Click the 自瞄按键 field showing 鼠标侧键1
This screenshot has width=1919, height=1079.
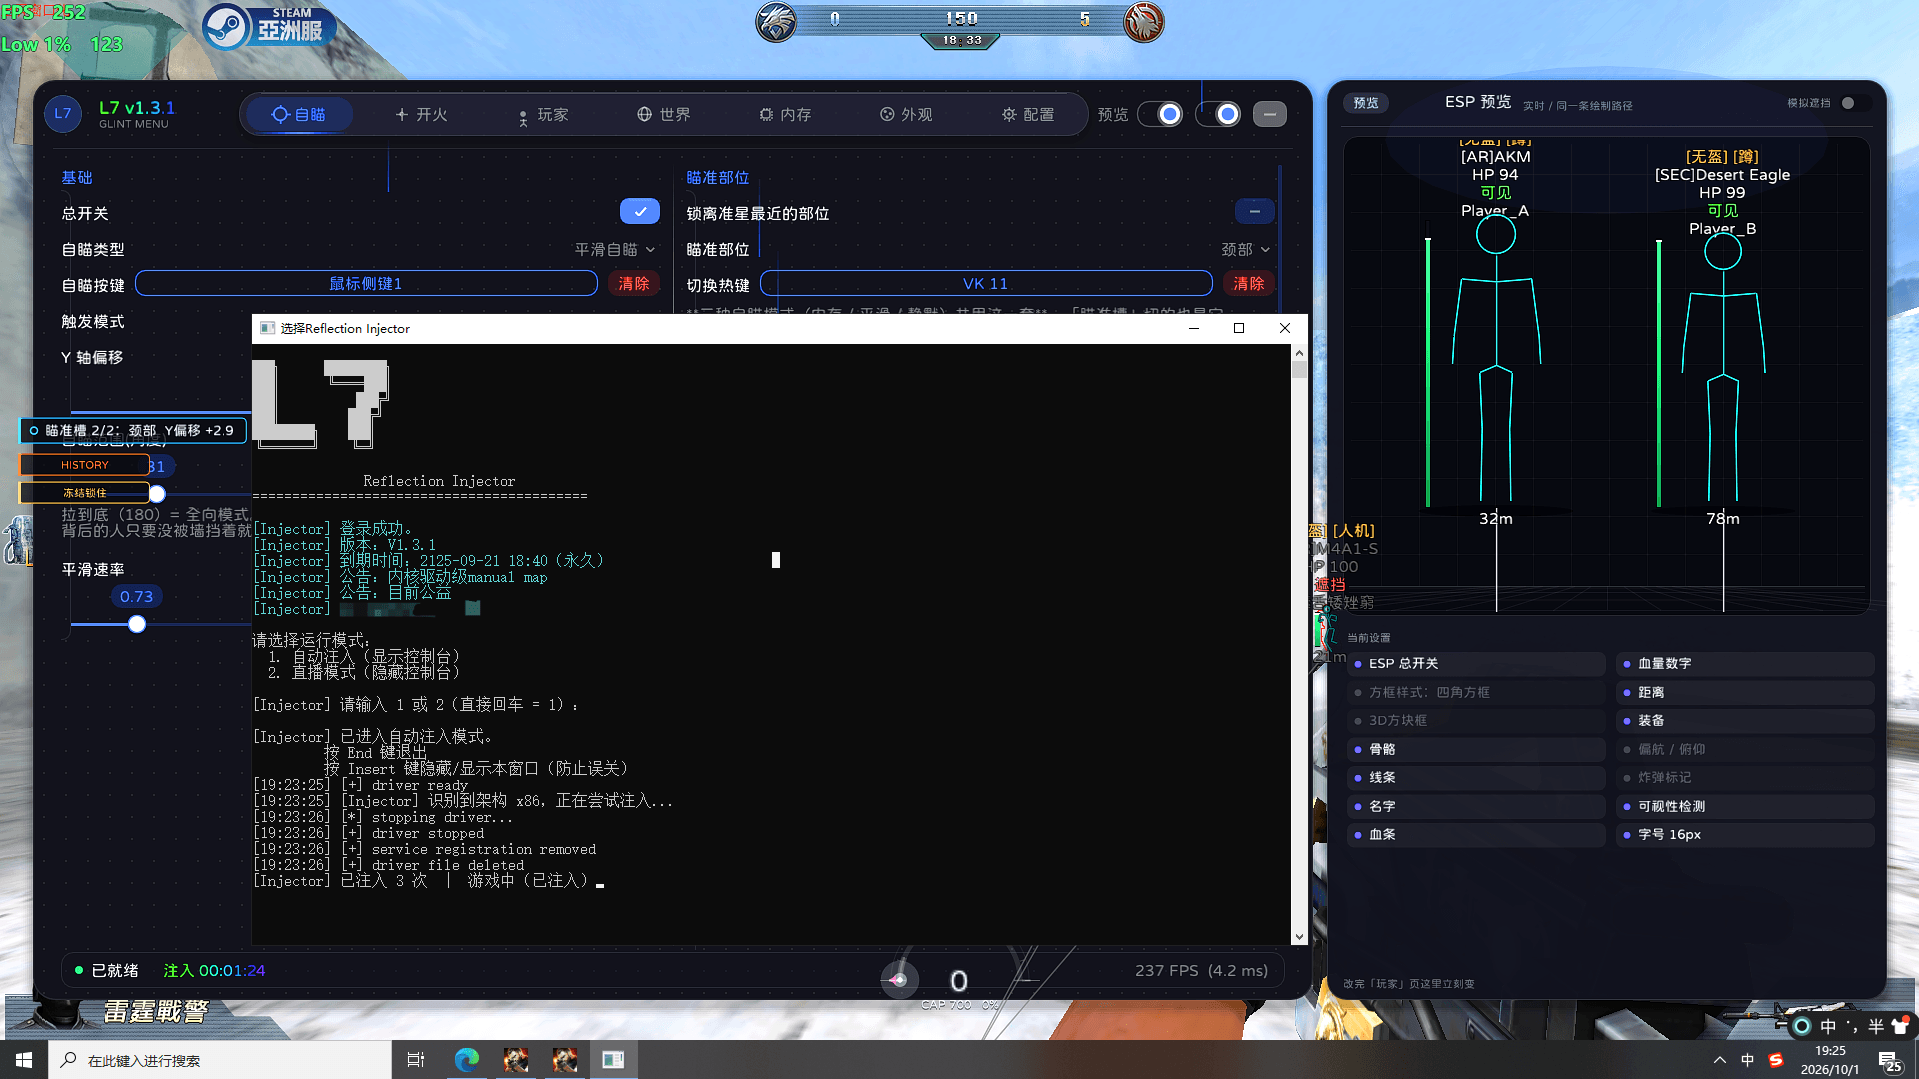366,284
